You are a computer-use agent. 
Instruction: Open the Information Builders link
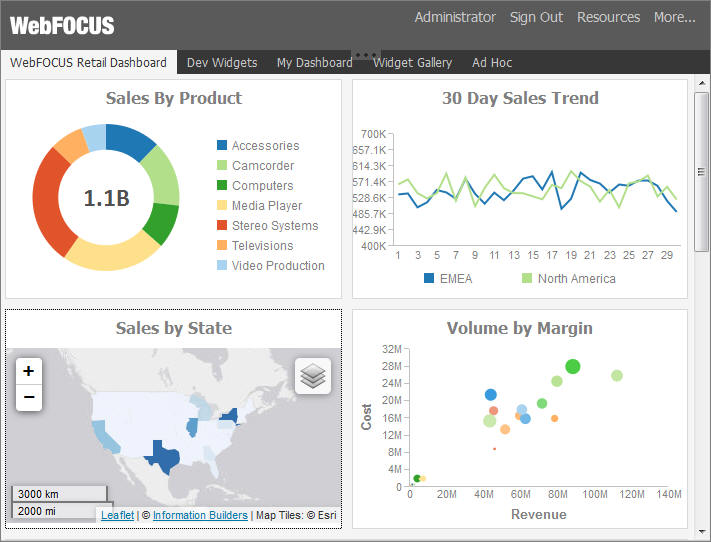[200, 515]
